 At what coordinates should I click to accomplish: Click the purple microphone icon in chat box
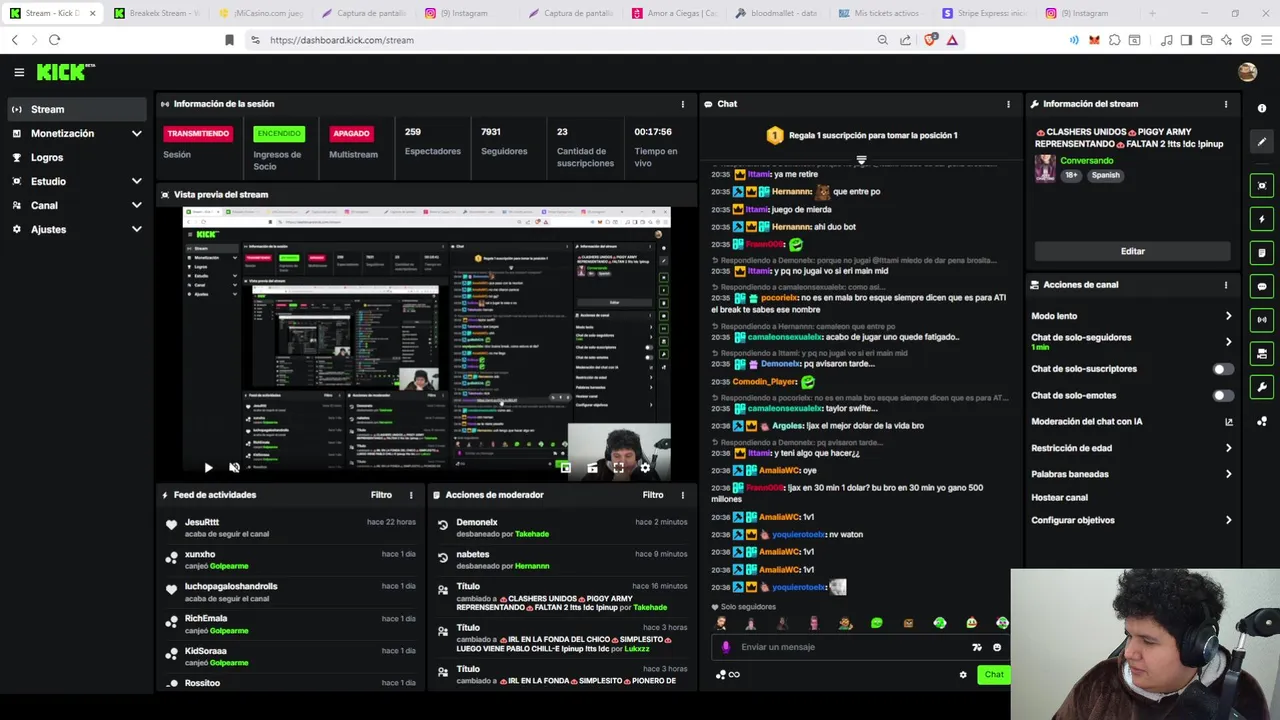pyautogui.click(x=726, y=647)
